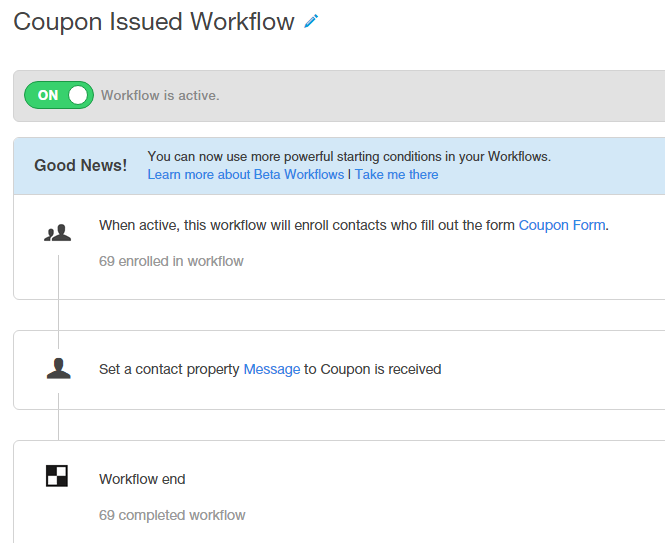Select the Coupon Issued Workflow title

tap(154, 22)
